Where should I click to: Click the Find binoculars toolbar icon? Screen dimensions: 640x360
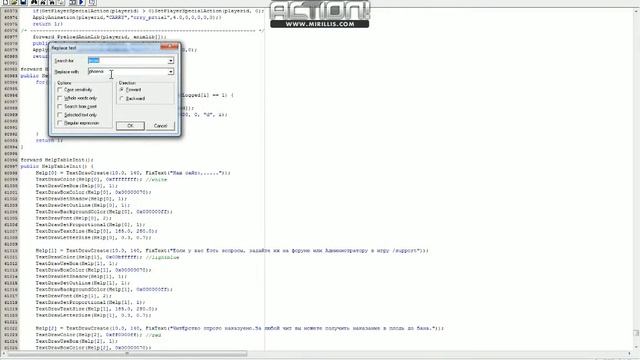pos(34,2)
